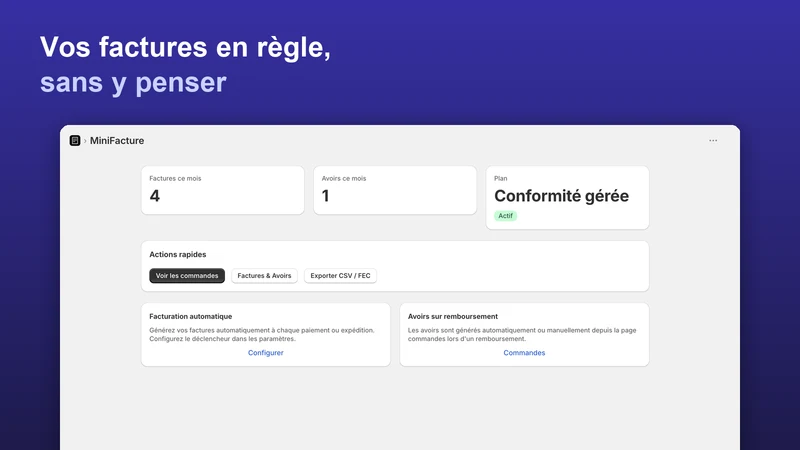Follow the Commandes link
This screenshot has height=450, width=800.
click(524, 353)
